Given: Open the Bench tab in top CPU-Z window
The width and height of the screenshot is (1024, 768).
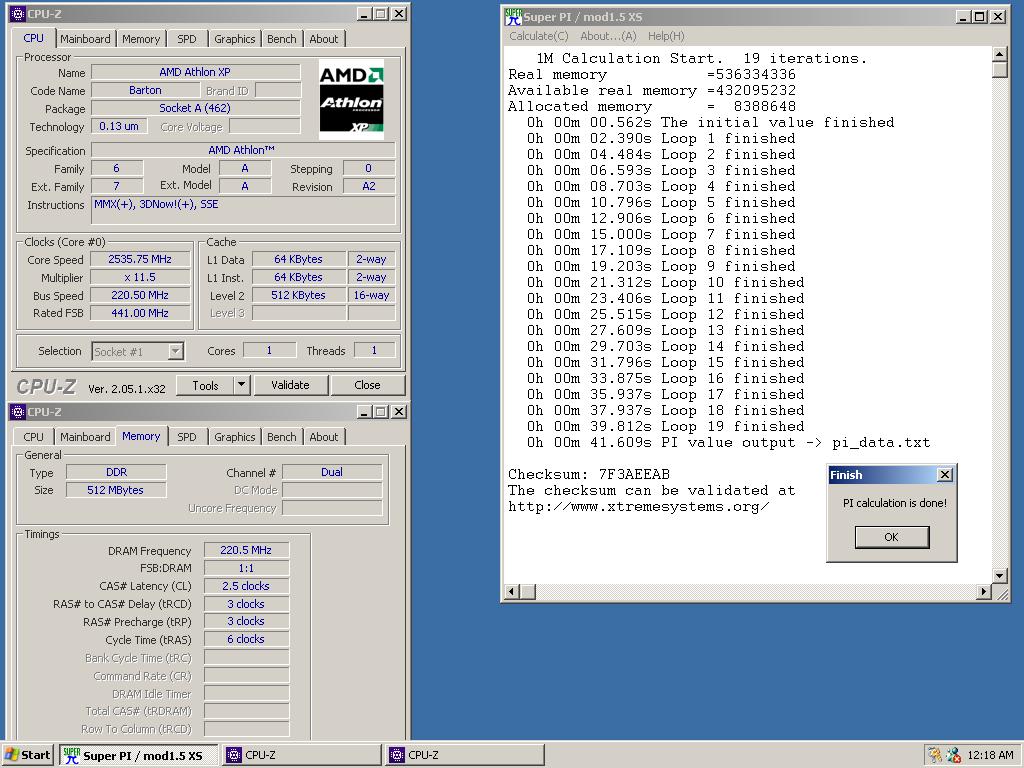Looking at the screenshot, I should coord(281,39).
